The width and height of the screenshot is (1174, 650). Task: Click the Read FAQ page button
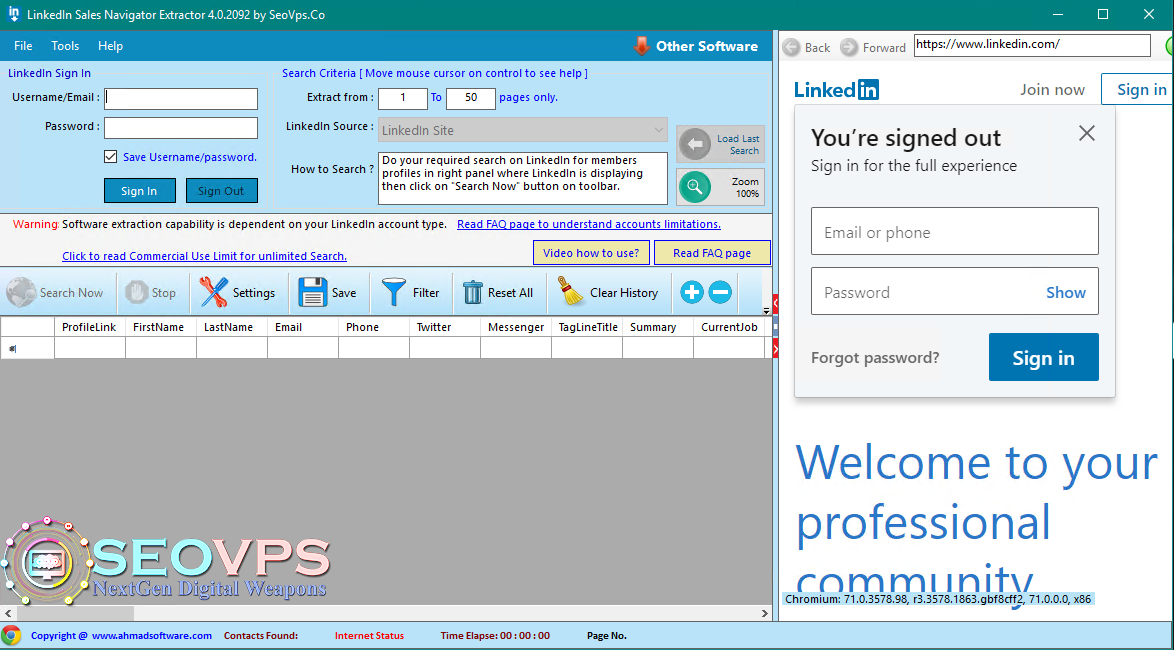click(x=712, y=253)
